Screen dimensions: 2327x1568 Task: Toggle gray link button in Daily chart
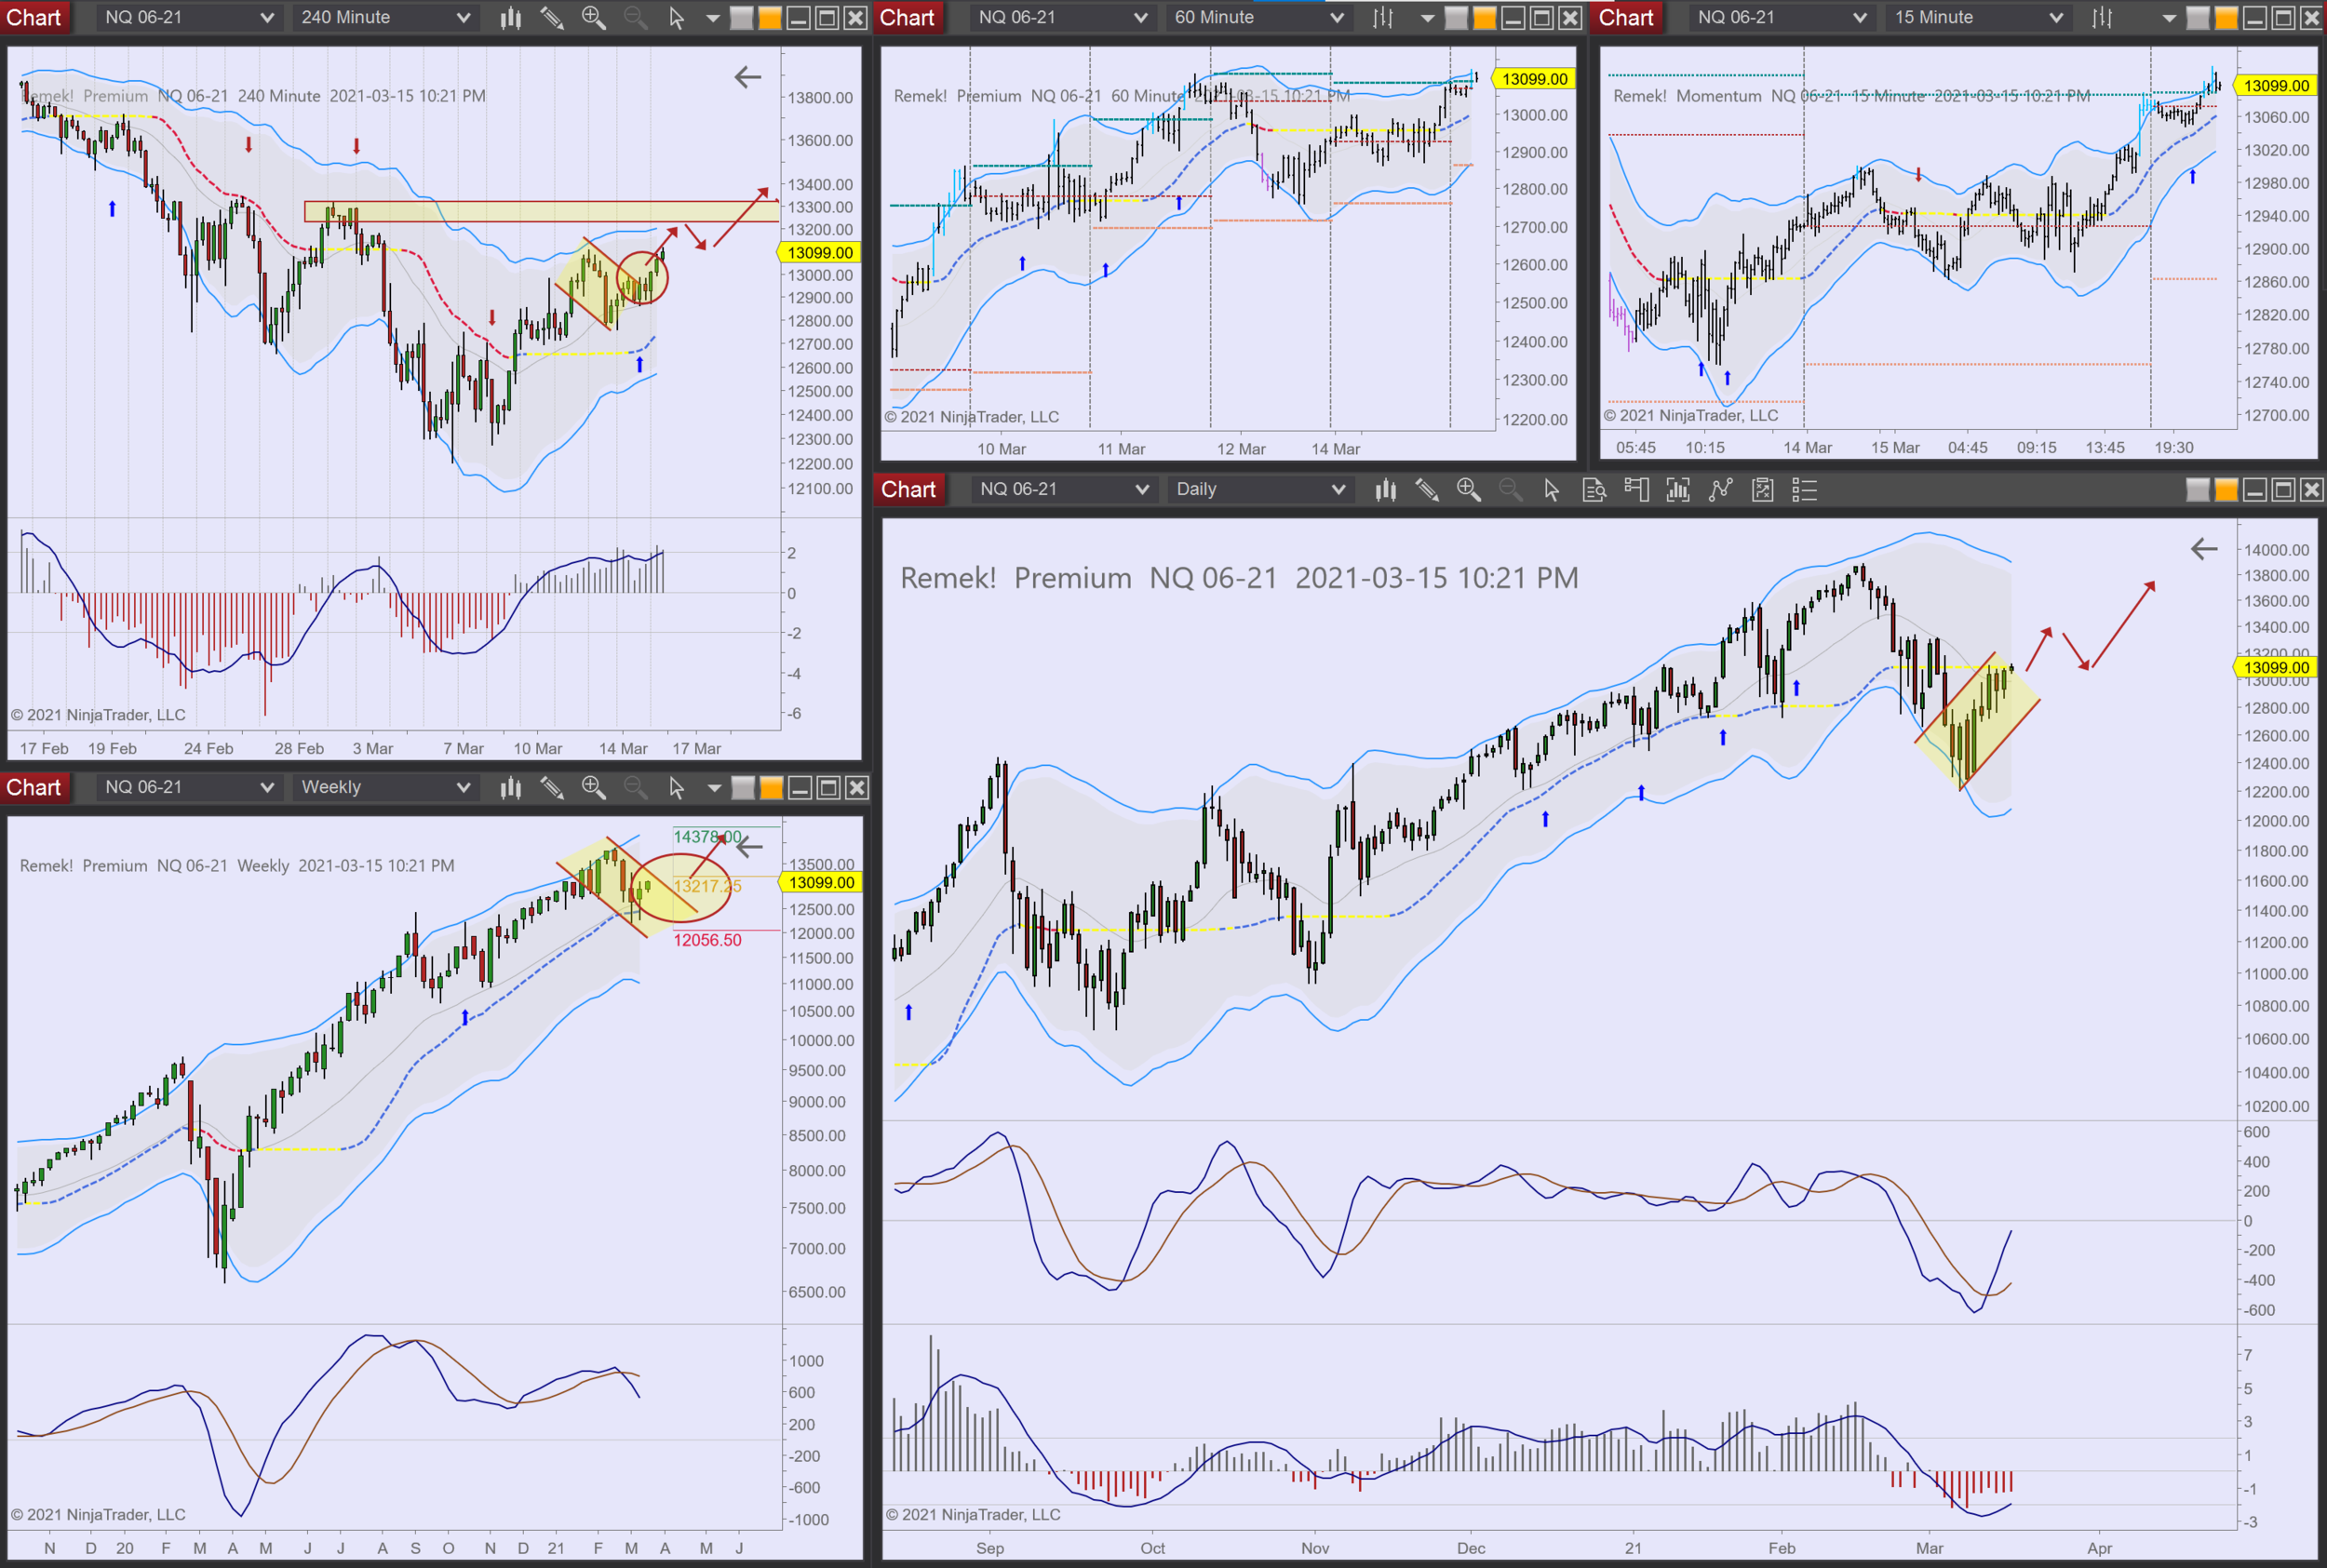click(2198, 489)
